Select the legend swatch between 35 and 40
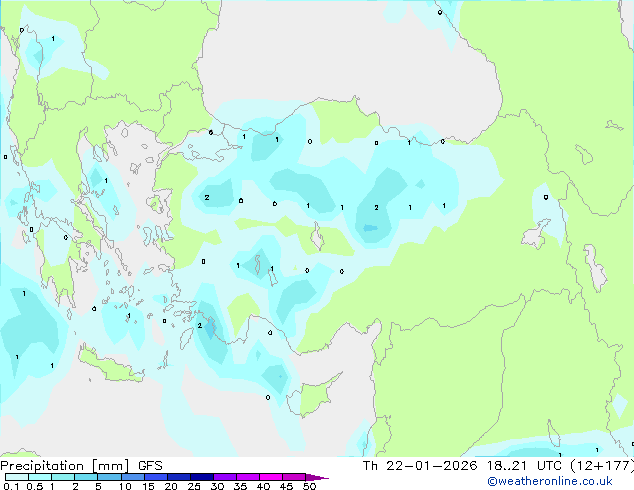 pos(248,477)
